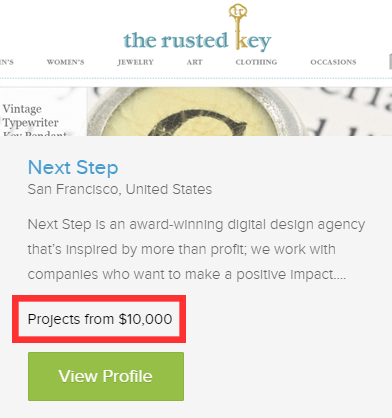
Task: Click the gold key icon in logo
Action: pyautogui.click(x=238, y=26)
